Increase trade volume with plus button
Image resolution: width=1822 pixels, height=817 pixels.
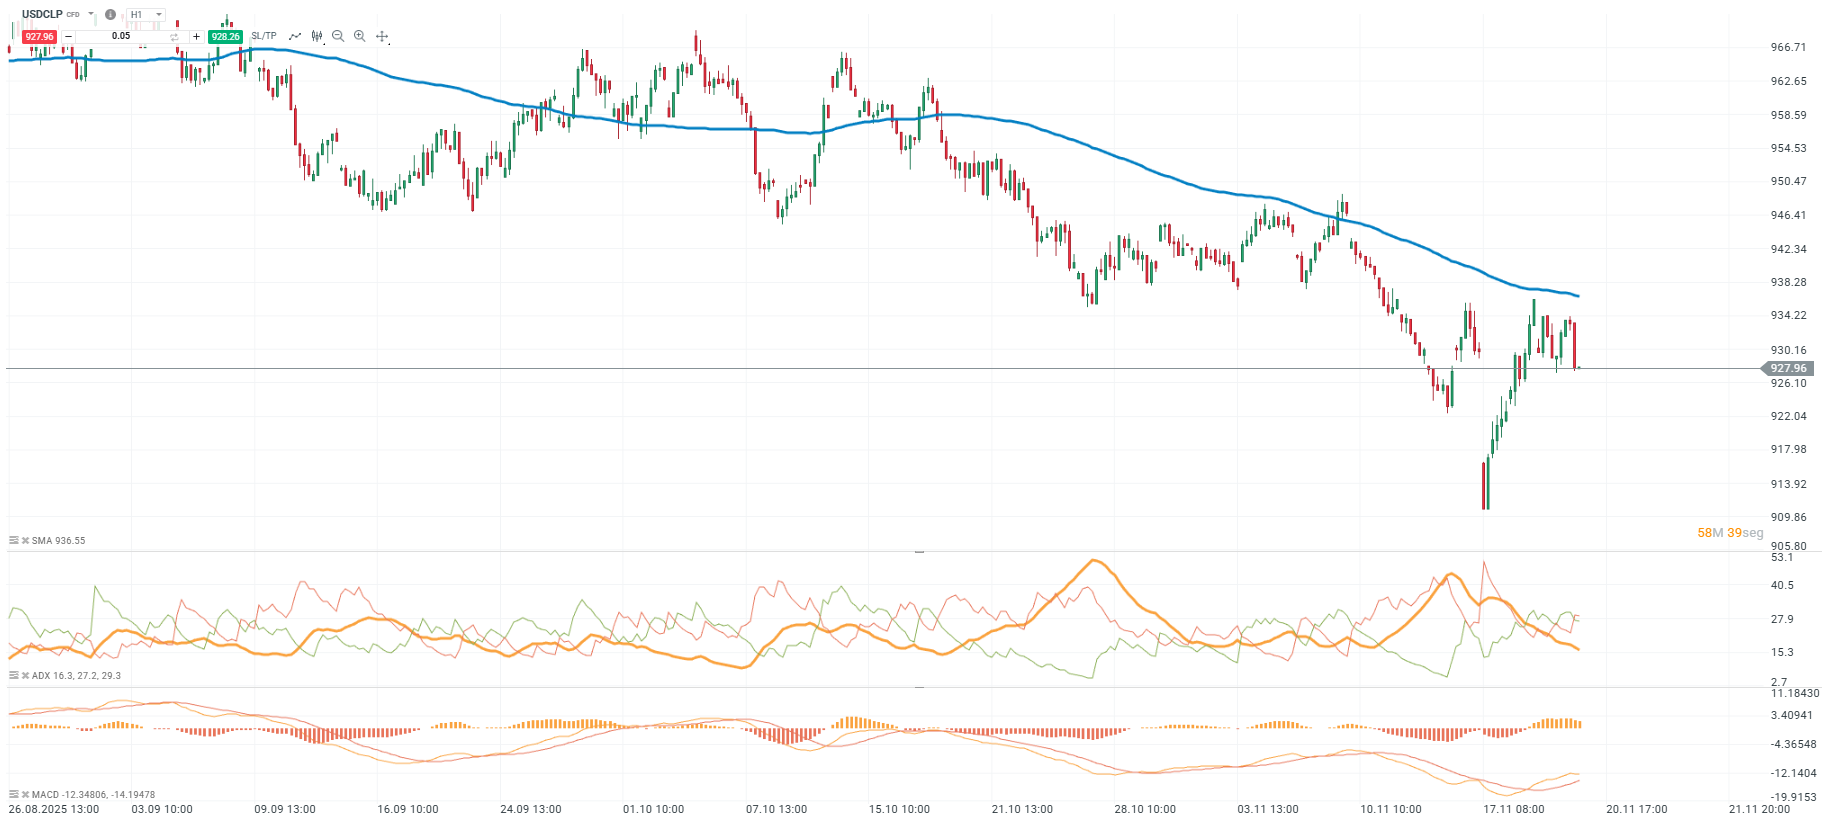tap(196, 37)
